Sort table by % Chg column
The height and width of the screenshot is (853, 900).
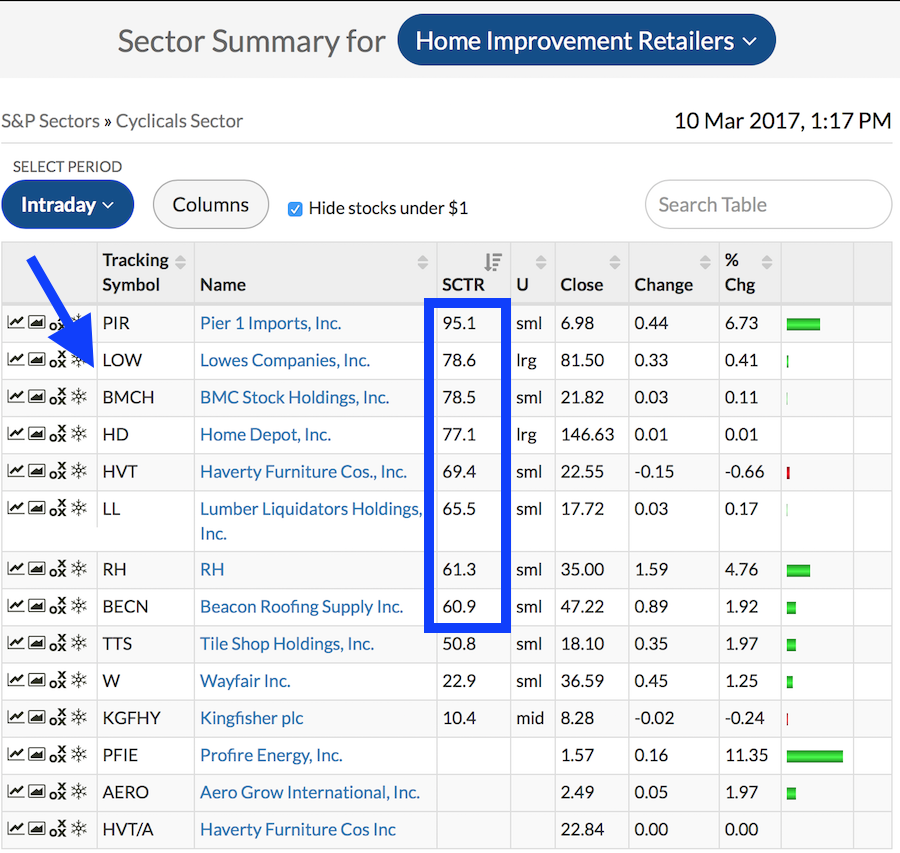[767, 262]
